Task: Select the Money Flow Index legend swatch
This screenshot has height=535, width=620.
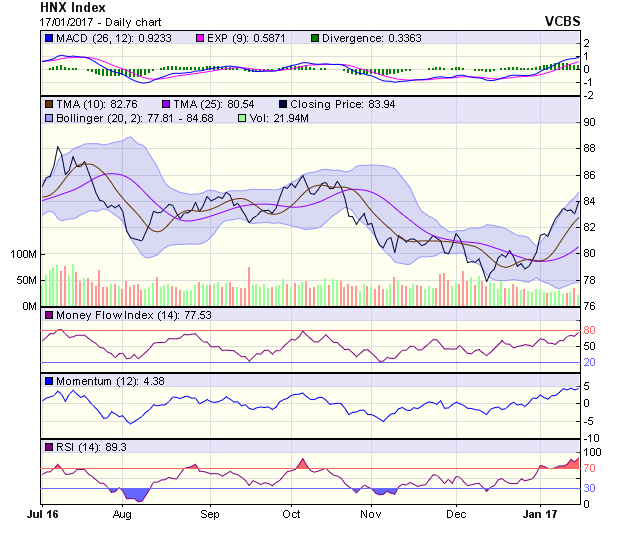Action: pyautogui.click(x=49, y=316)
